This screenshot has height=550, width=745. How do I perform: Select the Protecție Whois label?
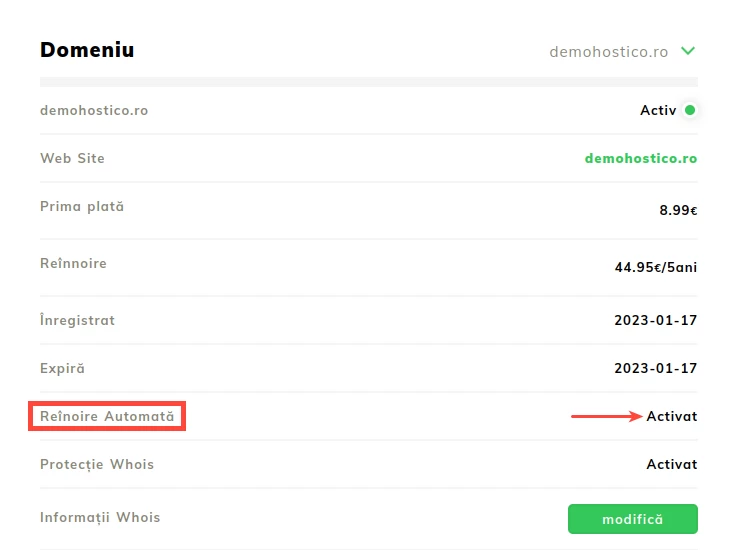[97, 464]
